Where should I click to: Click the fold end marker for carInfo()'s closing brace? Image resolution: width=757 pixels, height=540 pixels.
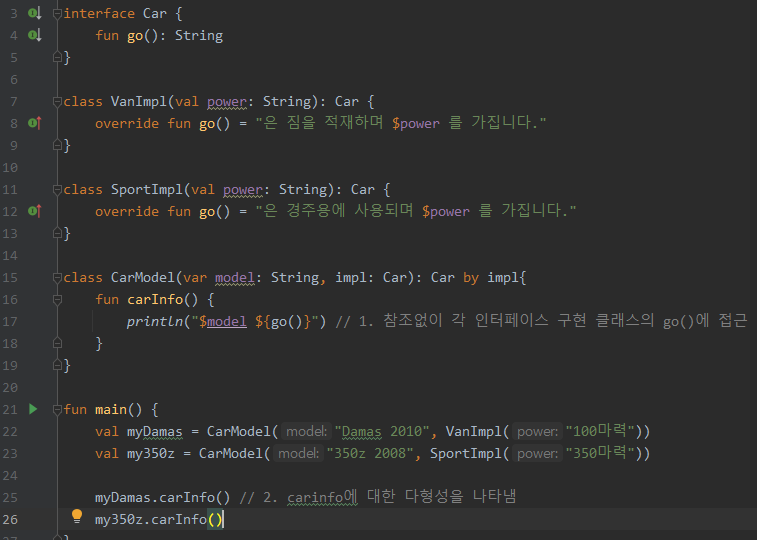tap(57, 344)
